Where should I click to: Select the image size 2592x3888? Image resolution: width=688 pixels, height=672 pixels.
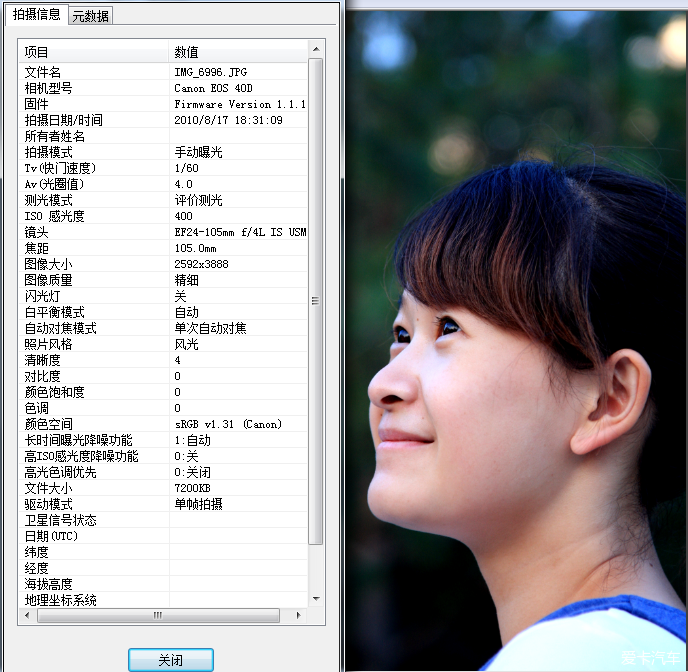click(201, 264)
